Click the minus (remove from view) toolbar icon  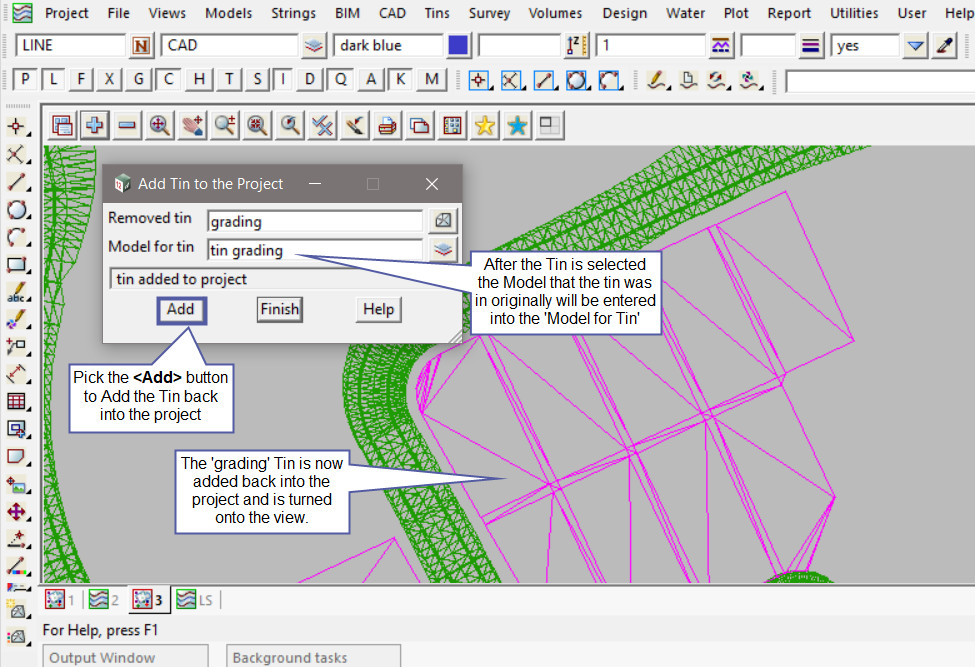tap(127, 125)
